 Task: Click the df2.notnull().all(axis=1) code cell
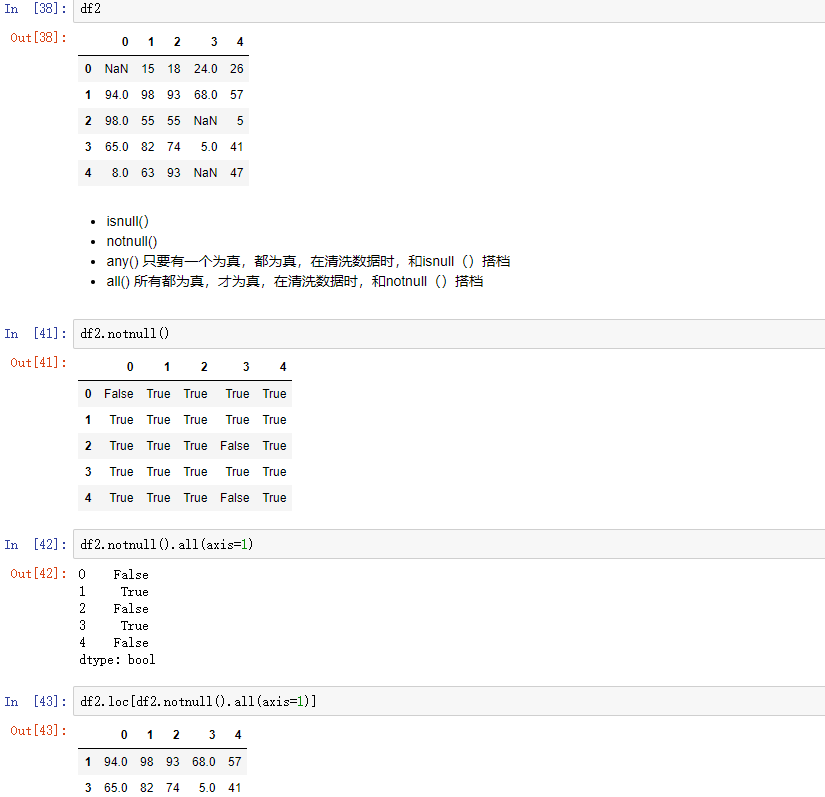tap(449, 544)
